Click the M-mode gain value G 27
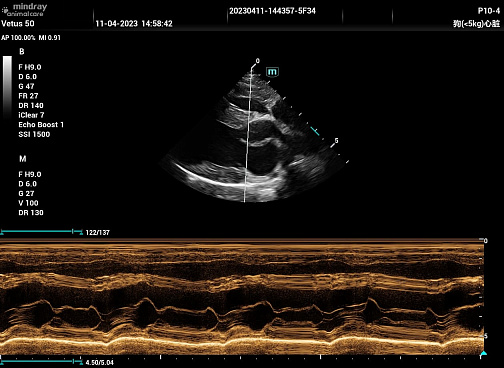 [26, 194]
